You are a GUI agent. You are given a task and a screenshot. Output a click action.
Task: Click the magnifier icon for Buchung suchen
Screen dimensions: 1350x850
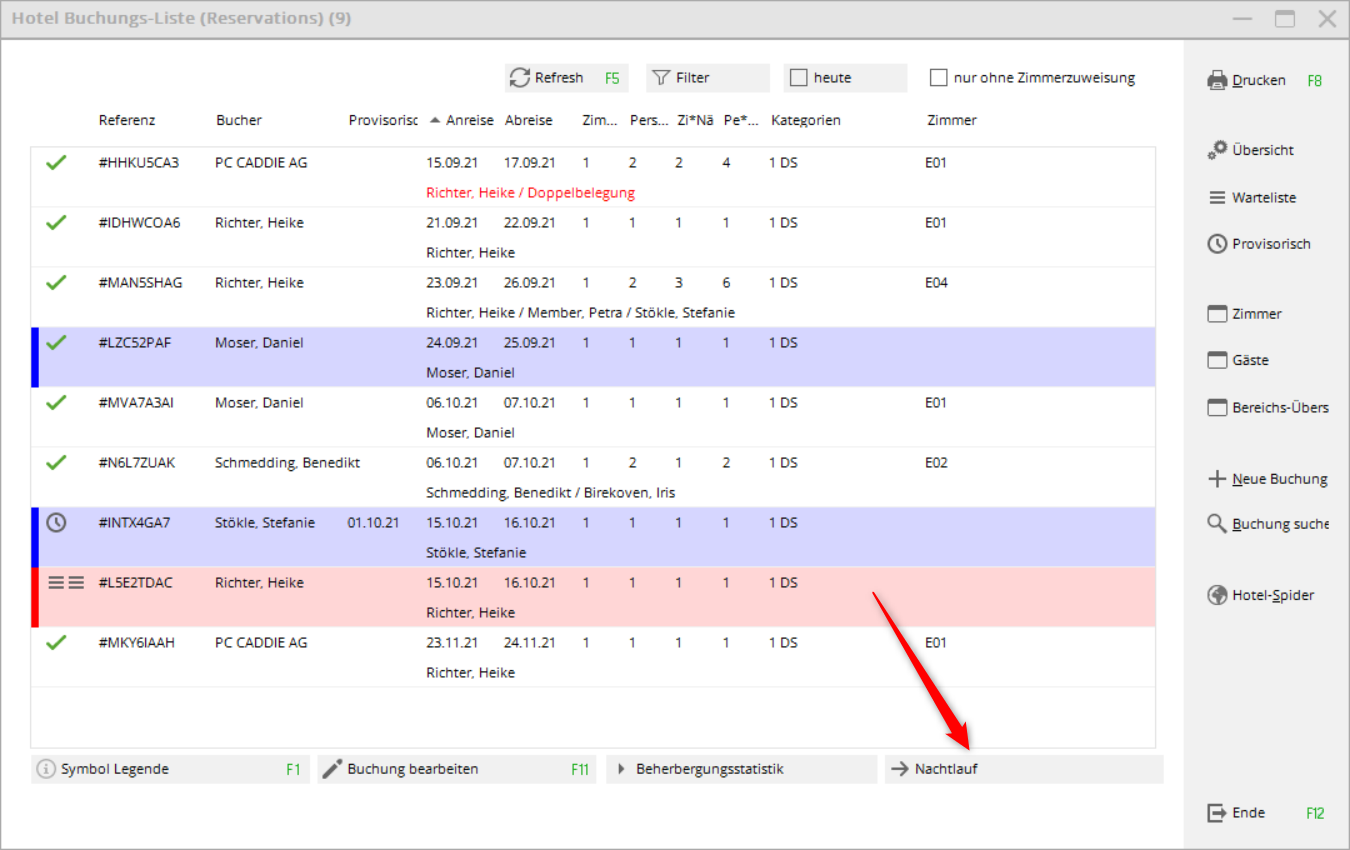pos(1217,524)
